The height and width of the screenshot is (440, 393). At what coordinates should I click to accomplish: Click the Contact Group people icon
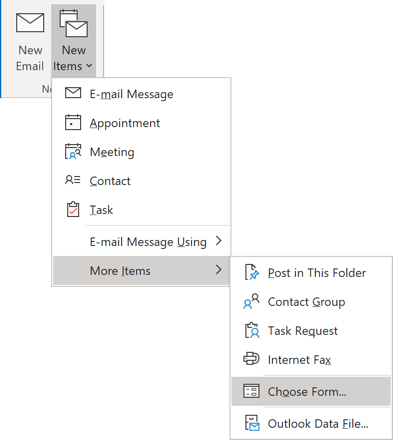coord(251,301)
